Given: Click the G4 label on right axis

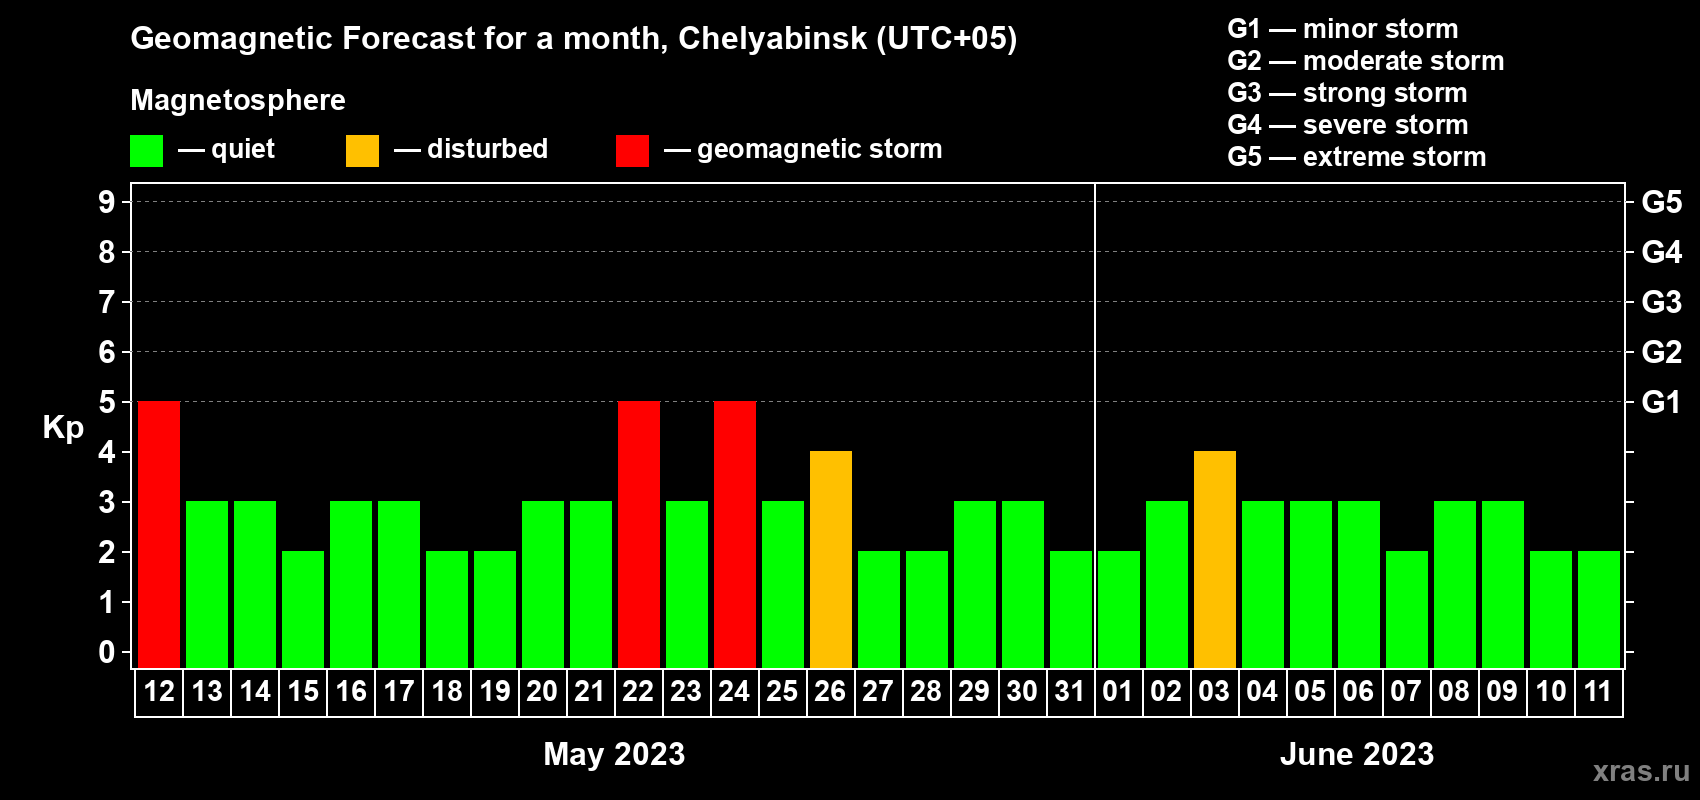Looking at the screenshot, I should pyautogui.click(x=1662, y=252).
